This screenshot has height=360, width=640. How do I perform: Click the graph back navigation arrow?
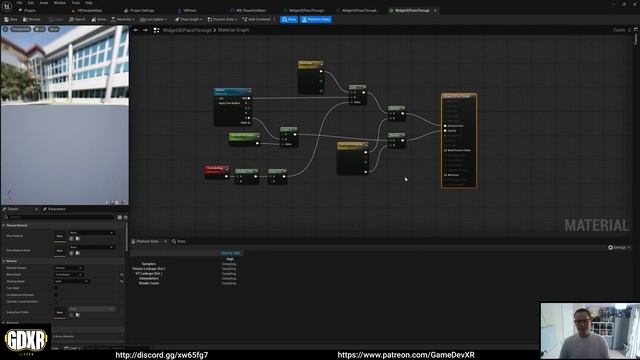coord(136,30)
